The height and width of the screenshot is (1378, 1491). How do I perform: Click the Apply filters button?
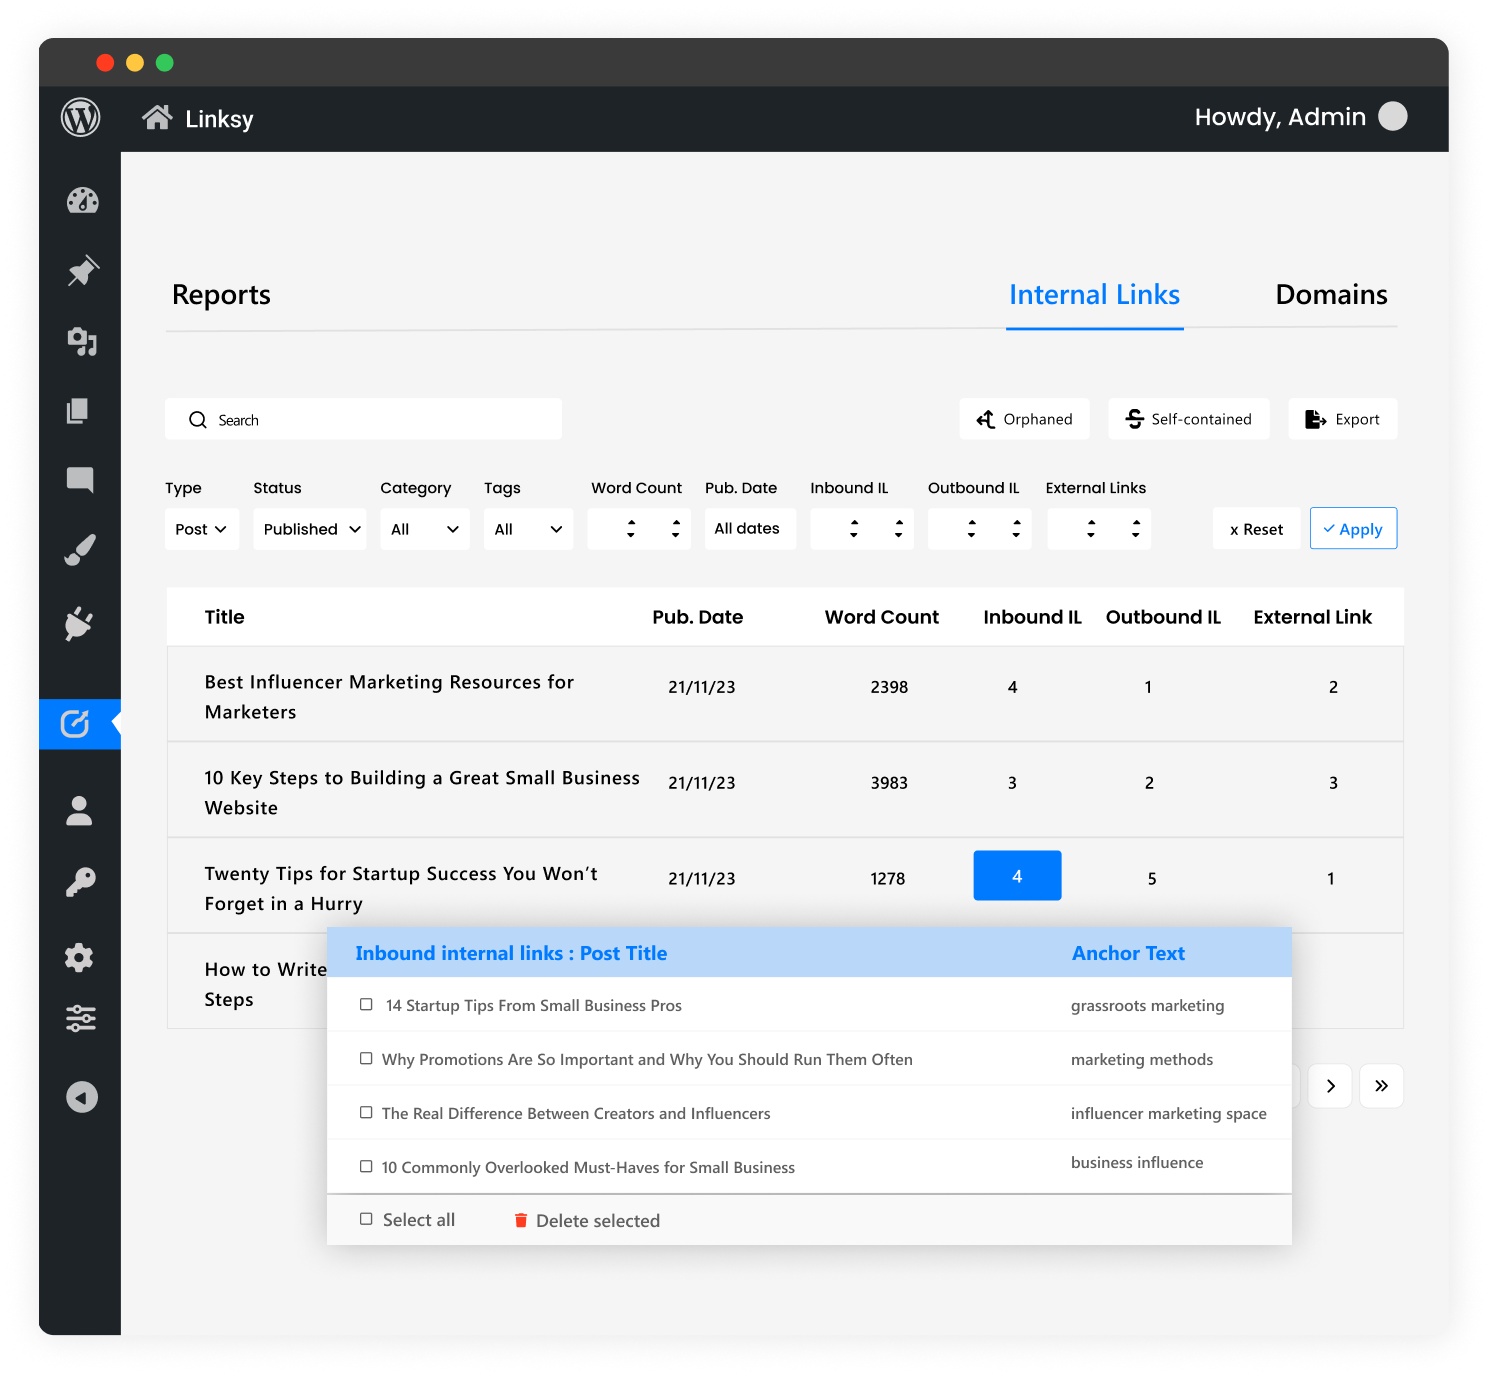[x=1353, y=529]
